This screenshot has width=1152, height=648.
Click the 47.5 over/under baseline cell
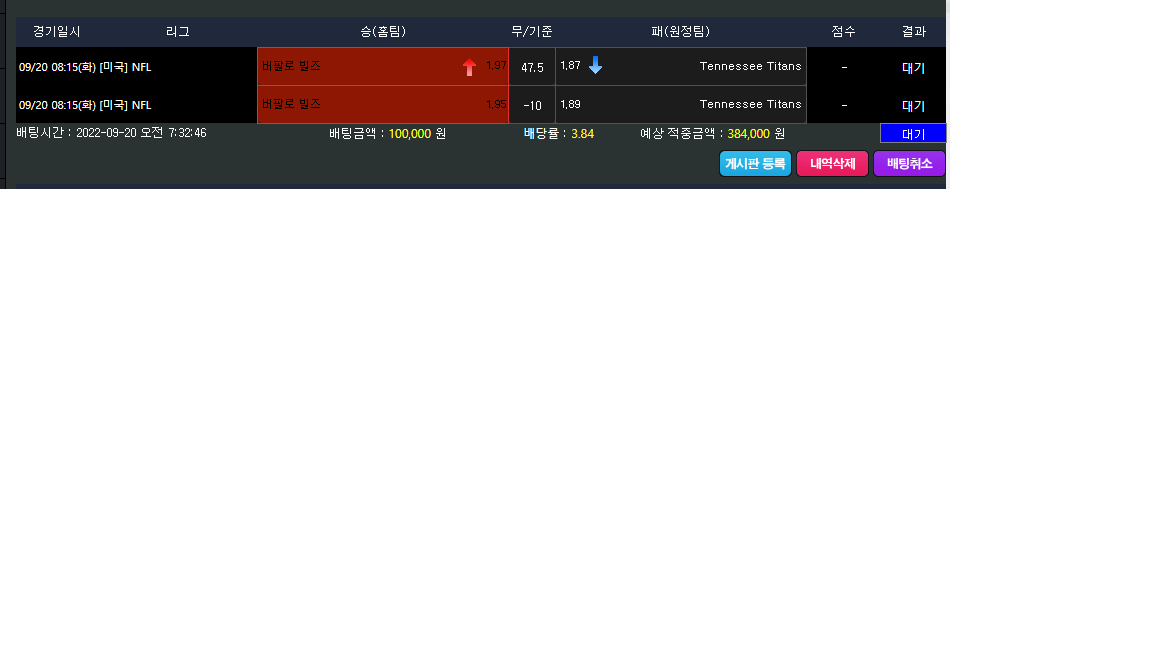[x=532, y=67]
